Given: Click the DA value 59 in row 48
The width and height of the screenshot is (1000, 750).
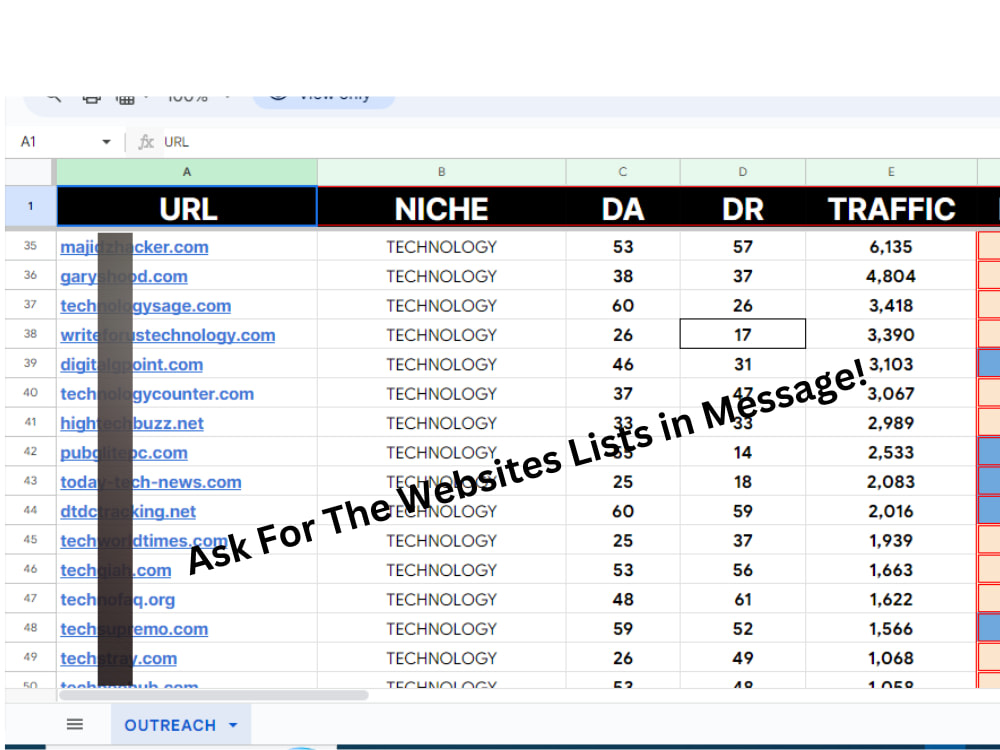Looking at the screenshot, I should click(623, 628).
